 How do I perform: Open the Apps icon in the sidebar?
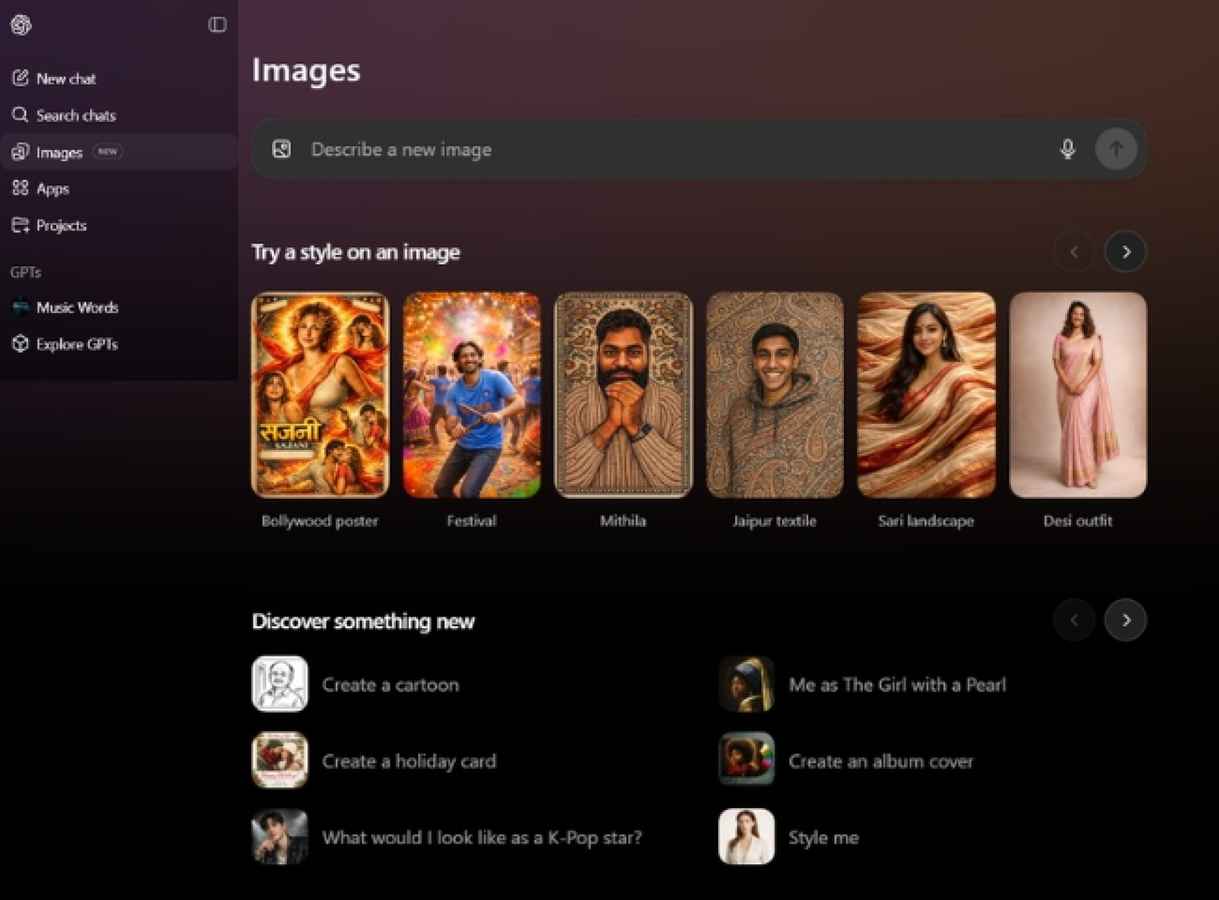(20, 188)
